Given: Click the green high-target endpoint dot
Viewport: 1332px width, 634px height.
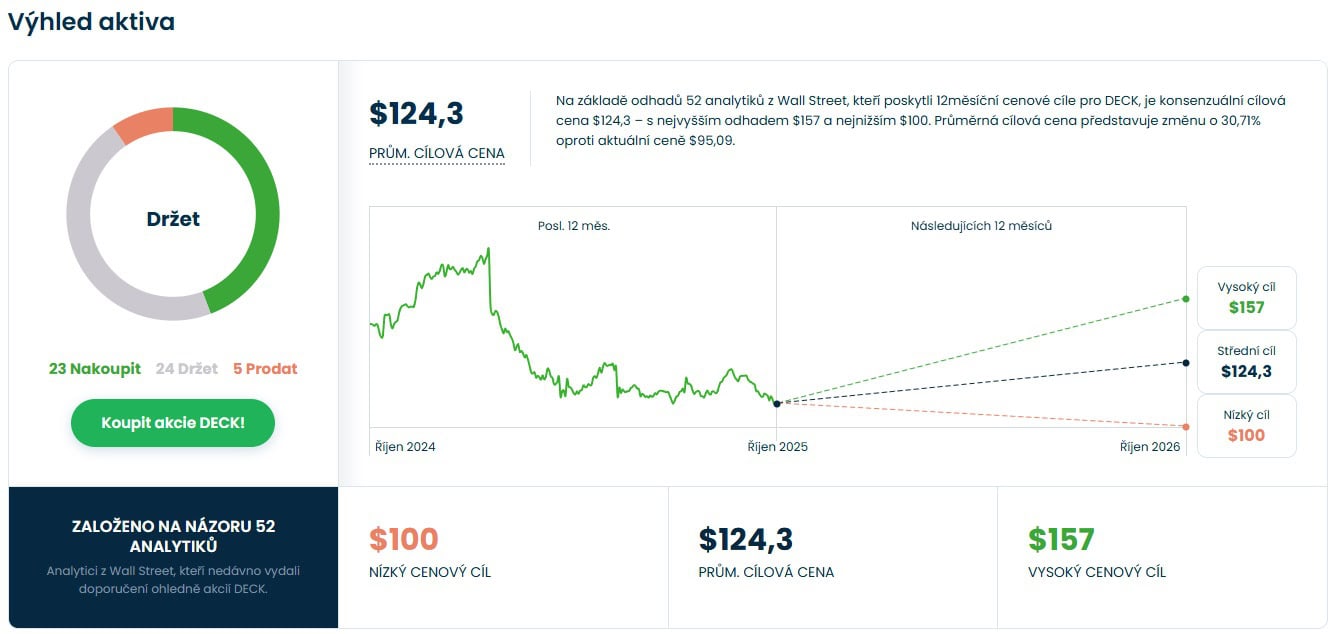Looking at the screenshot, I should pos(1186,299).
